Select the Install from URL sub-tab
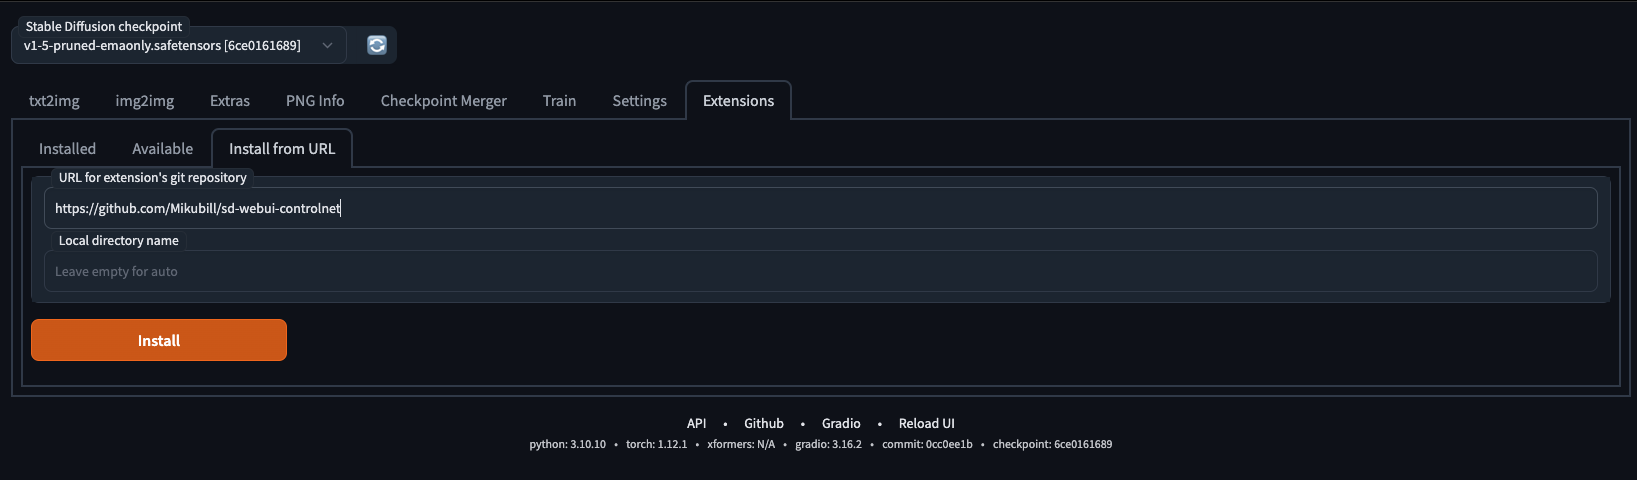Viewport: 1637px width, 480px height. [x=282, y=149]
